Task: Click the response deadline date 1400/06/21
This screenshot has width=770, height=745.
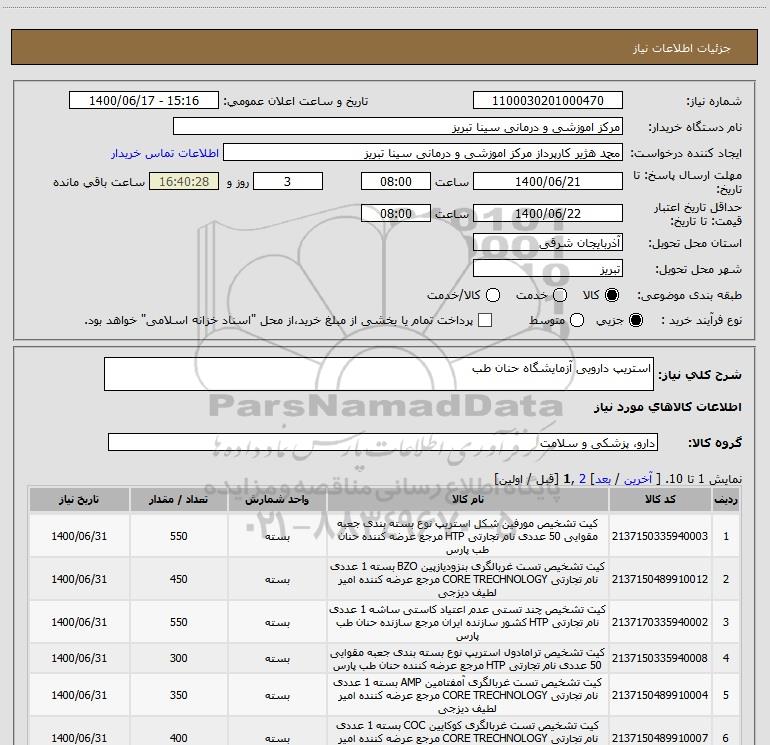Action: (548, 181)
